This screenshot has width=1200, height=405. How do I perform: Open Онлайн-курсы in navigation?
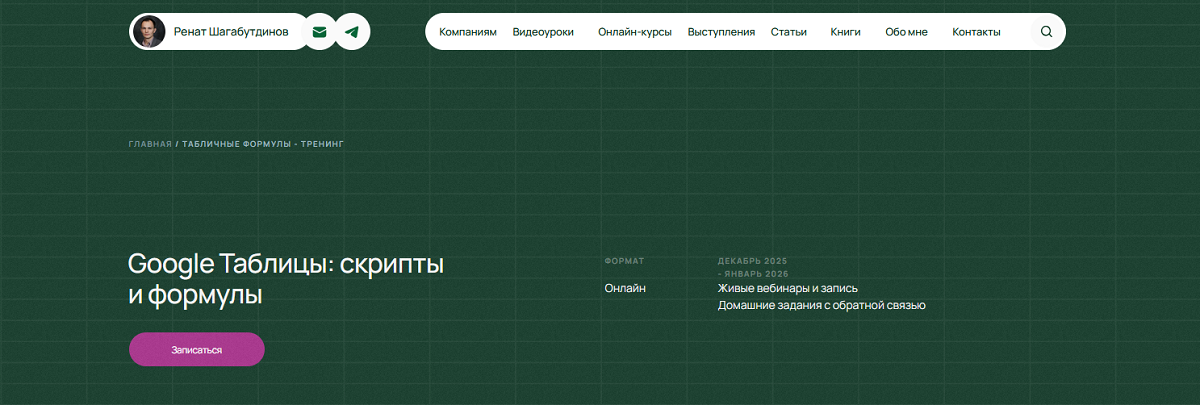click(x=634, y=32)
